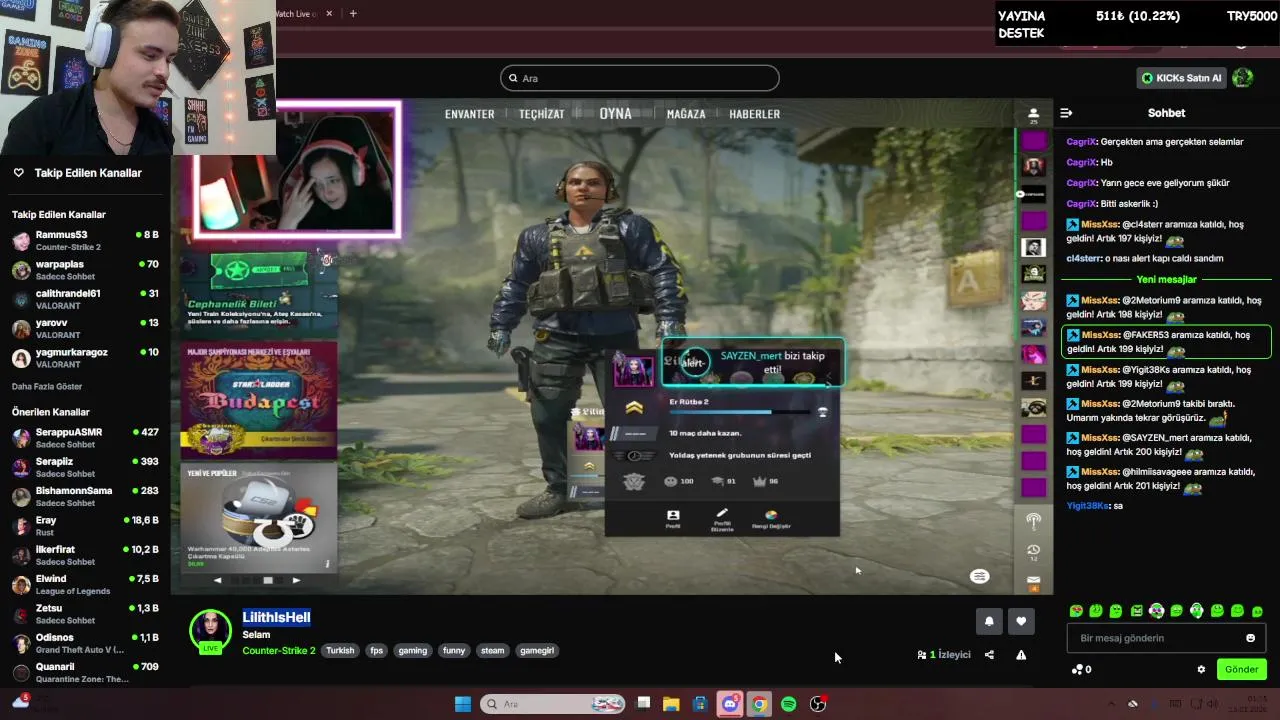Image resolution: width=1280 pixels, height=720 pixels.
Task: Open the Elwind recommended channel
Action: 85,584
